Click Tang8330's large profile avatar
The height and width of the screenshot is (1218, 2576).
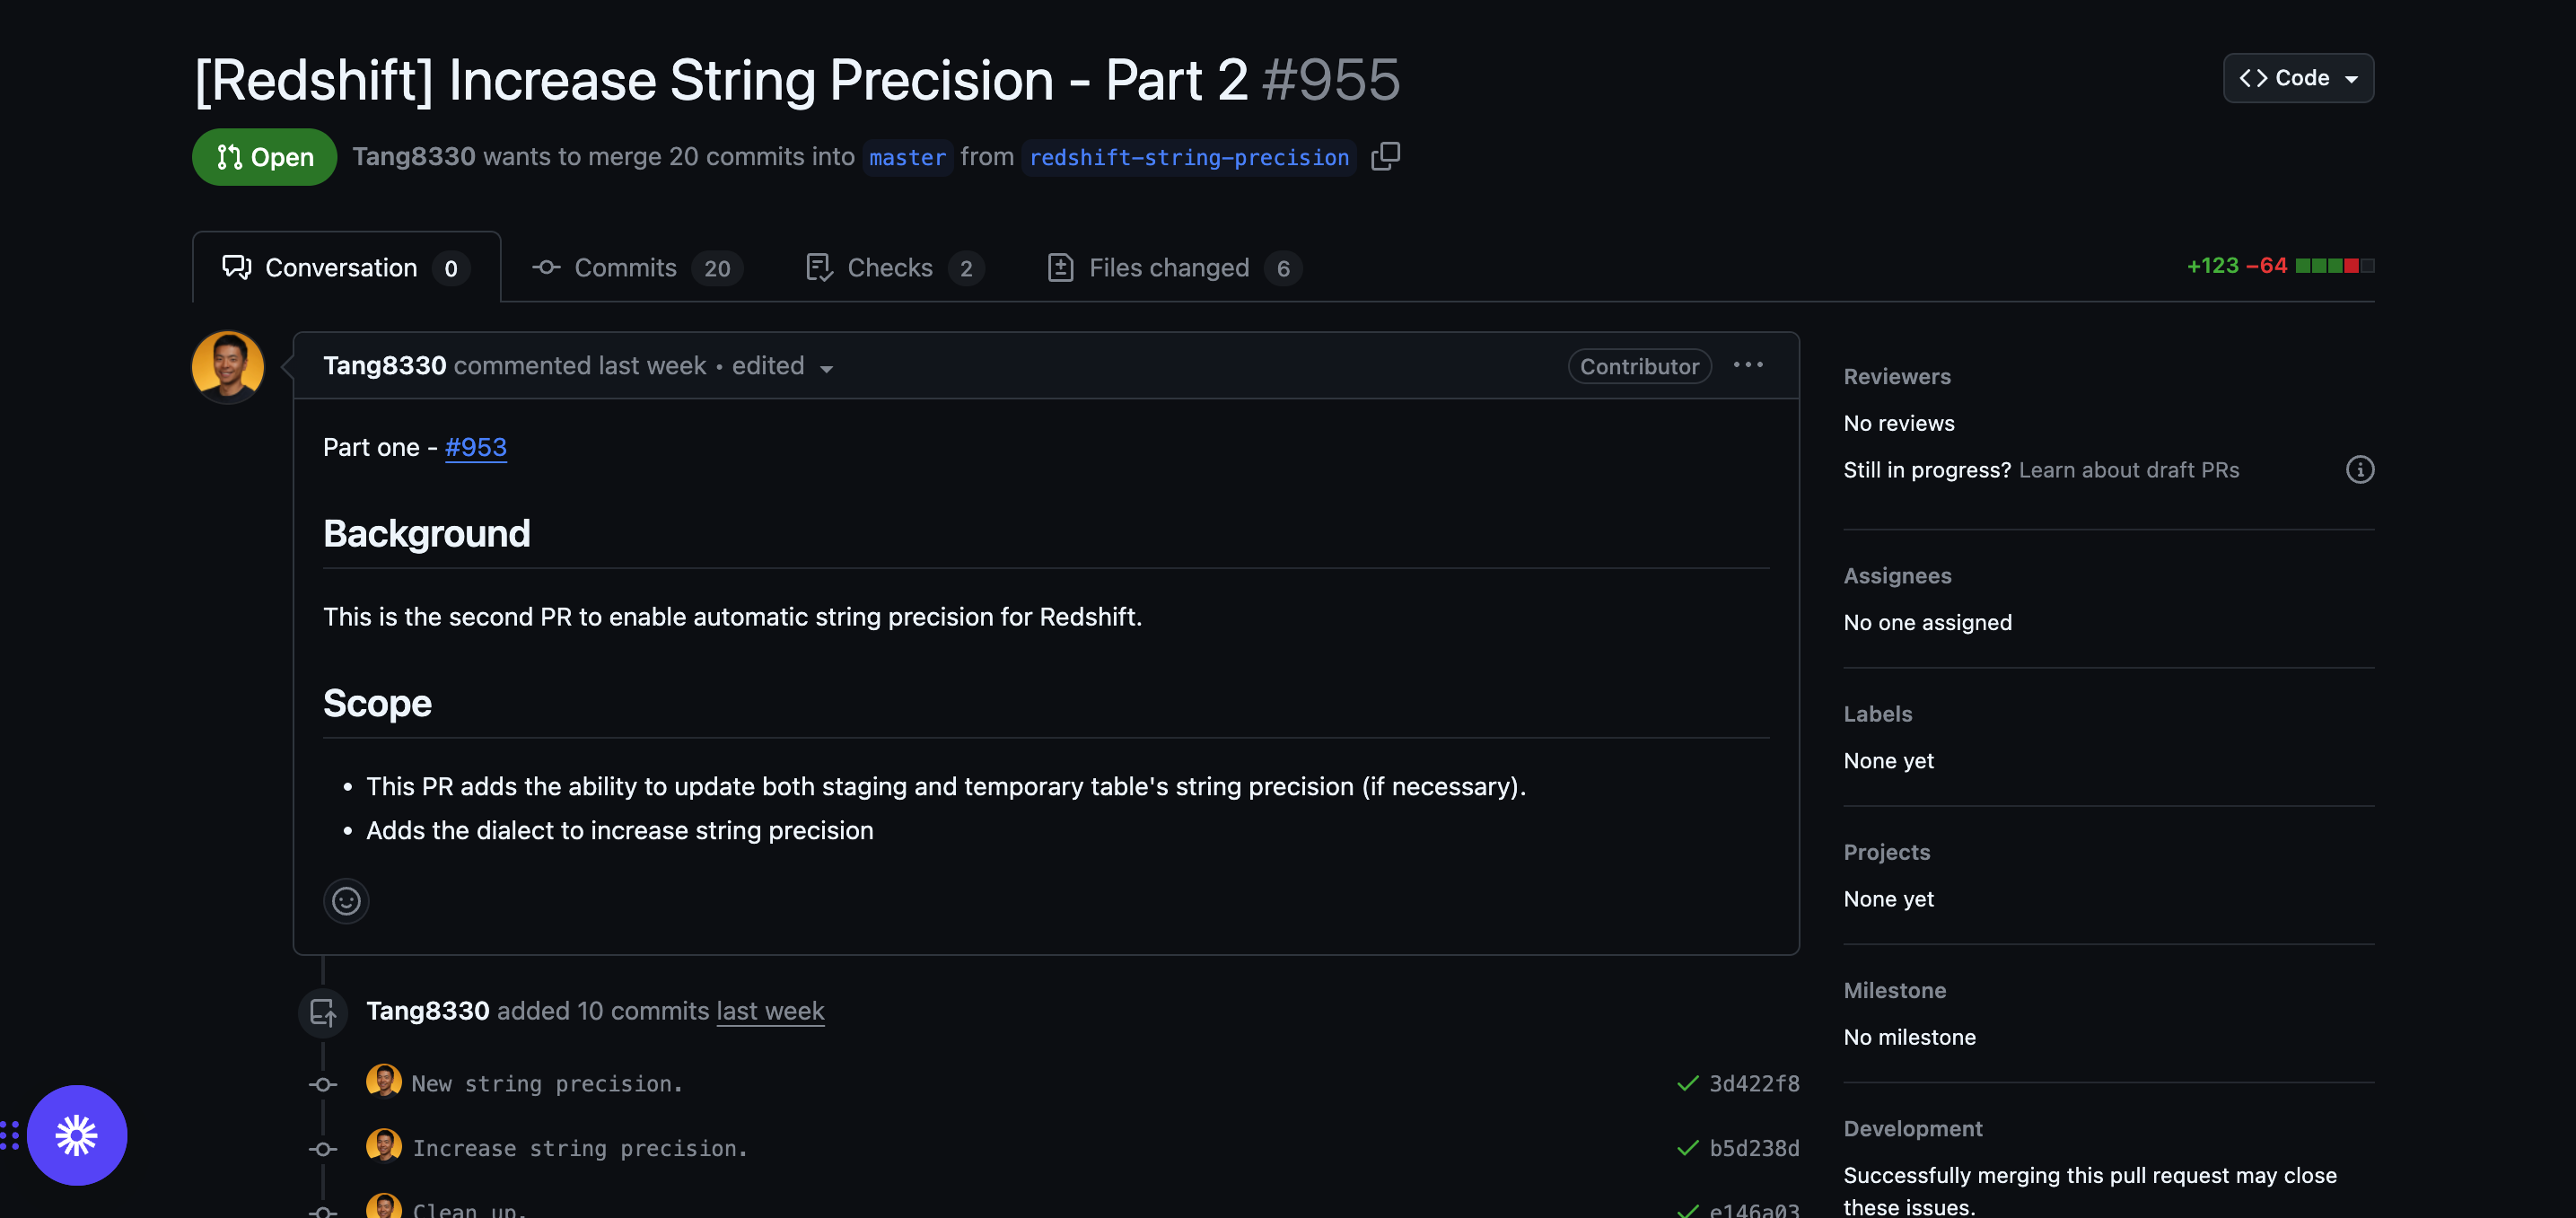(x=228, y=367)
